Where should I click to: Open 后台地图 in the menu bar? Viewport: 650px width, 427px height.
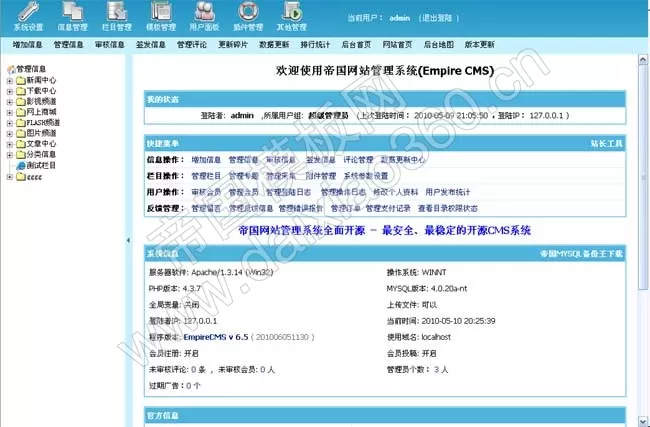[x=439, y=44]
